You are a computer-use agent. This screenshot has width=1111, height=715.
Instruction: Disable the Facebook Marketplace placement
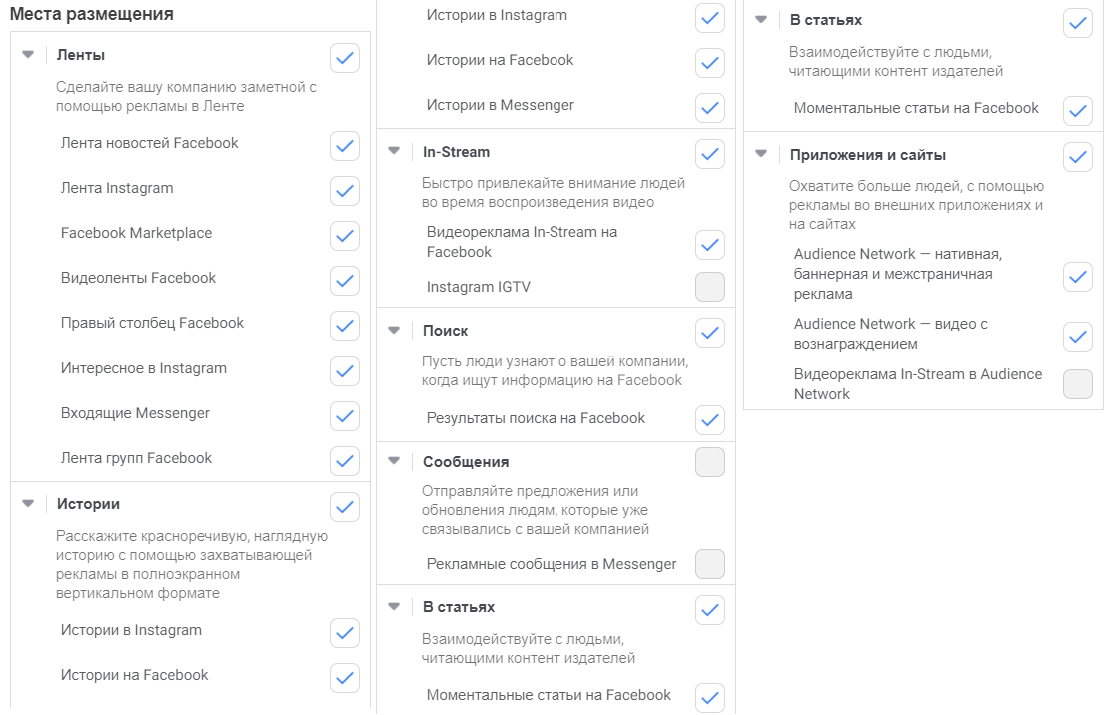[345, 236]
